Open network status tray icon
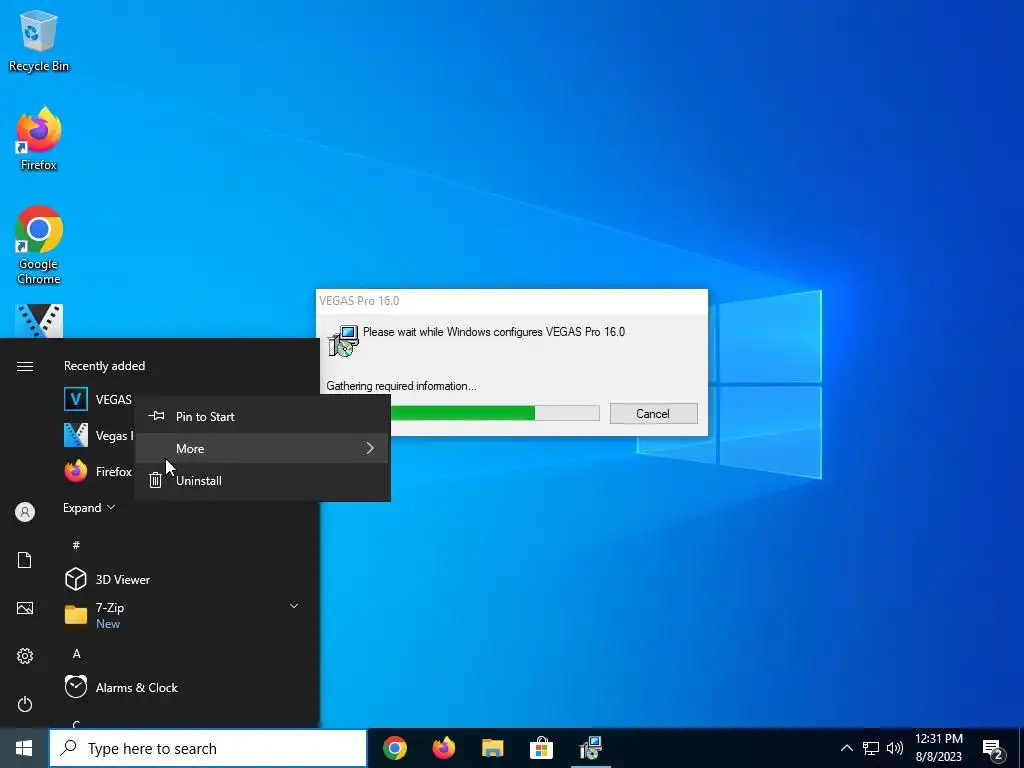This screenshot has width=1024, height=768. point(871,748)
